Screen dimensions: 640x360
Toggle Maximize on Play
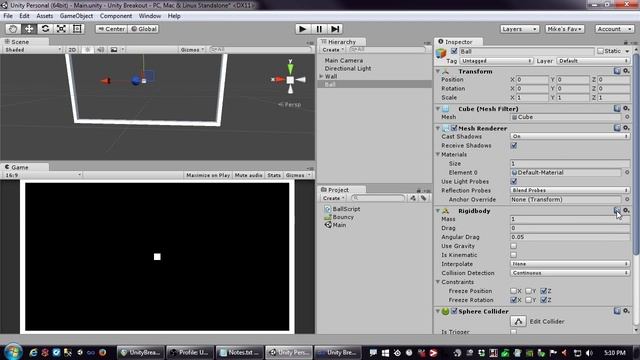[208, 175]
